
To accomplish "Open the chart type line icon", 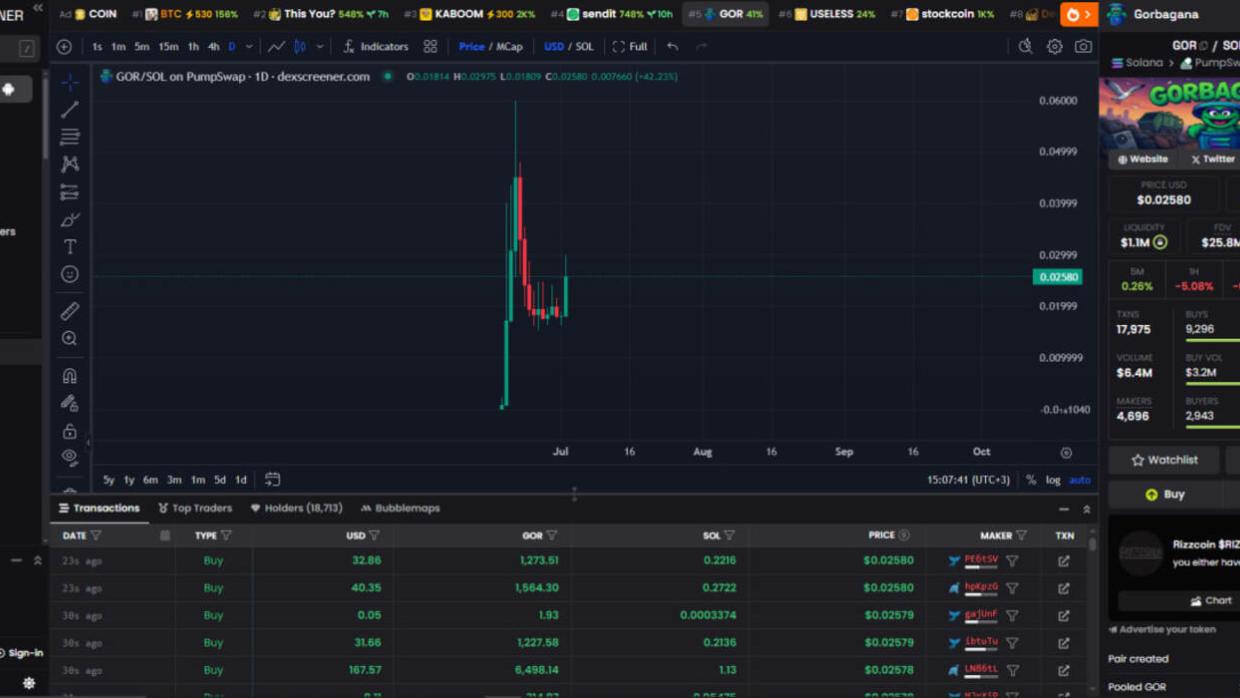I will [276, 46].
